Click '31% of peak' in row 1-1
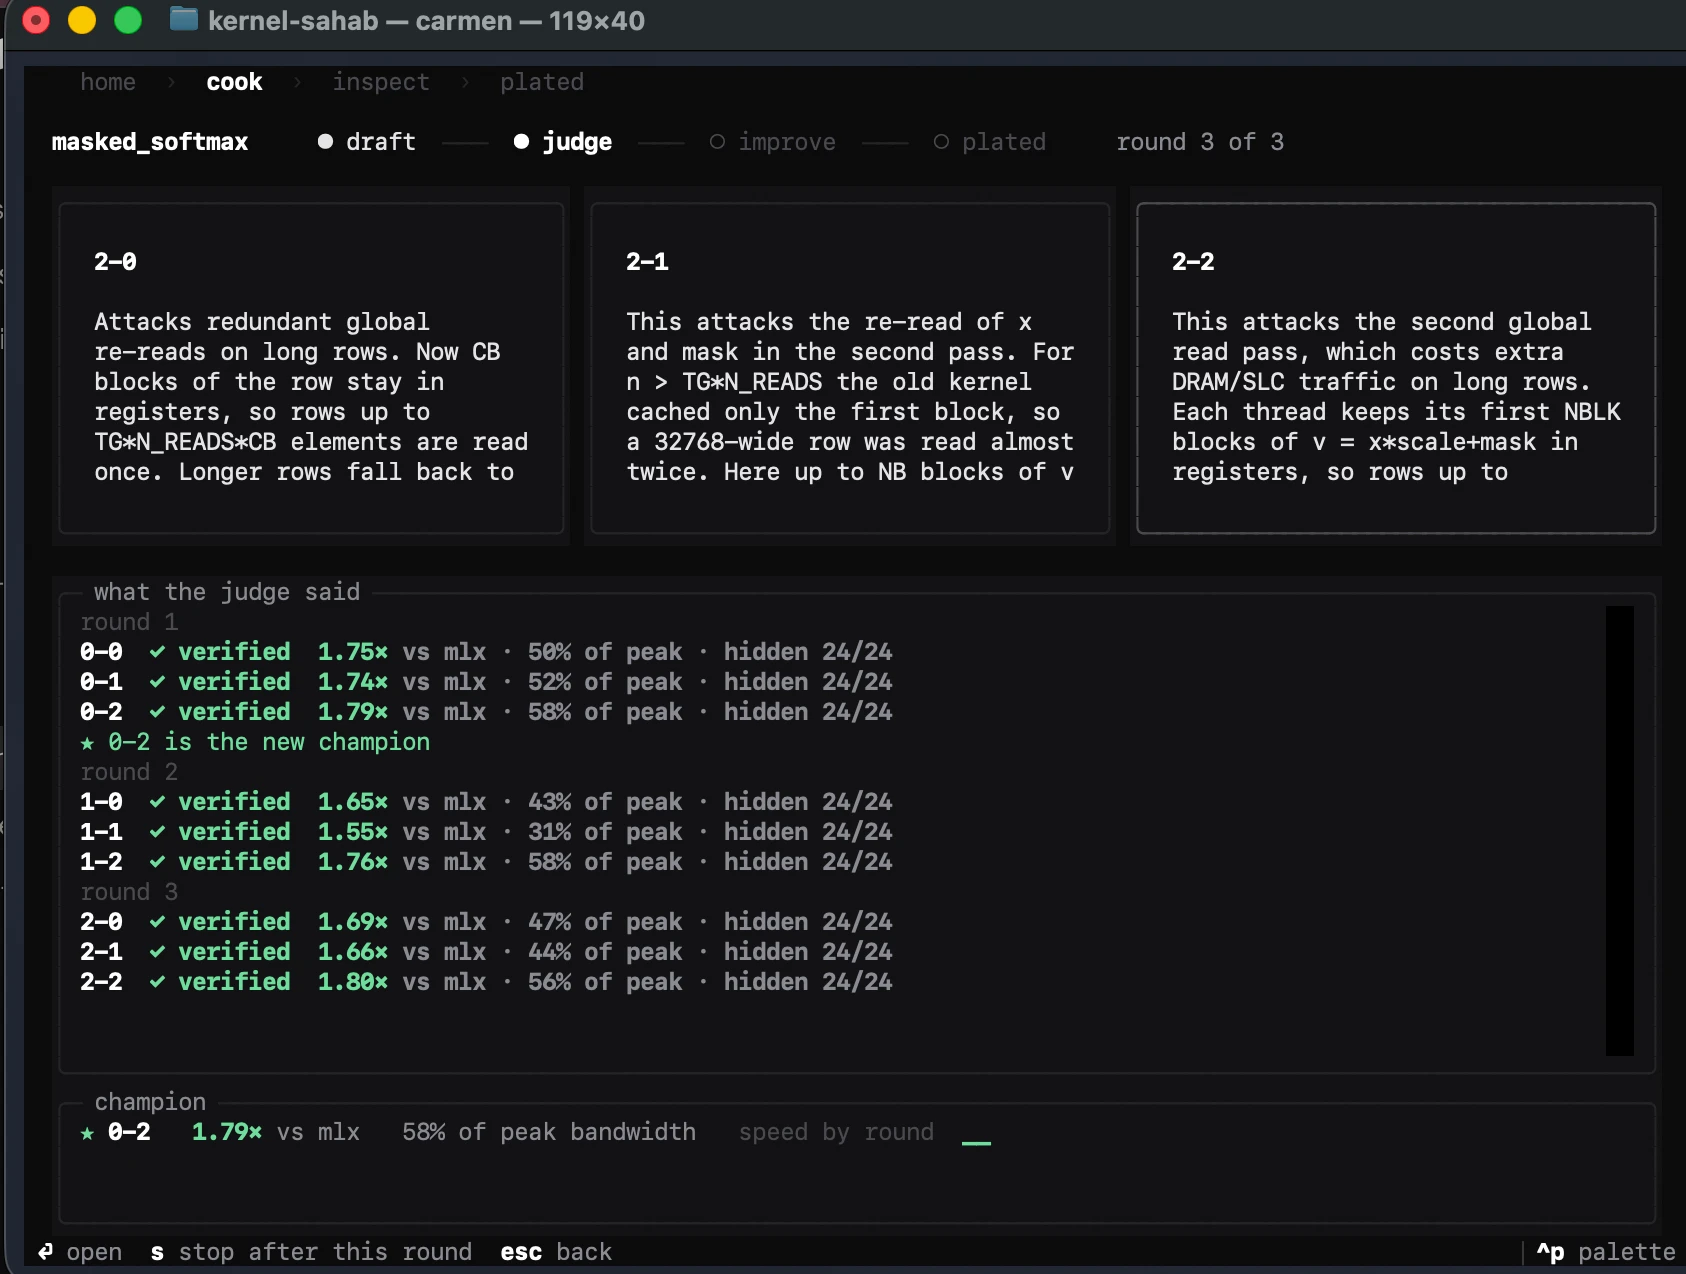The image size is (1686, 1274). 605,832
